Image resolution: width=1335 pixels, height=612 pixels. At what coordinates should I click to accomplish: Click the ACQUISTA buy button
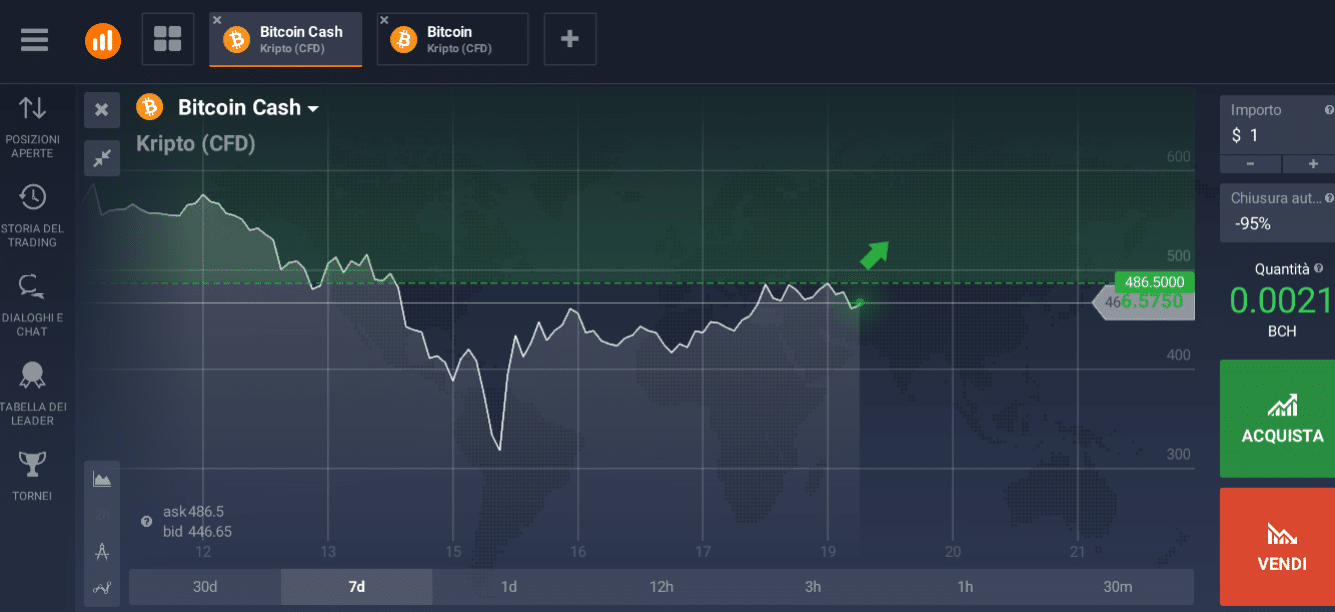pyautogui.click(x=1277, y=418)
